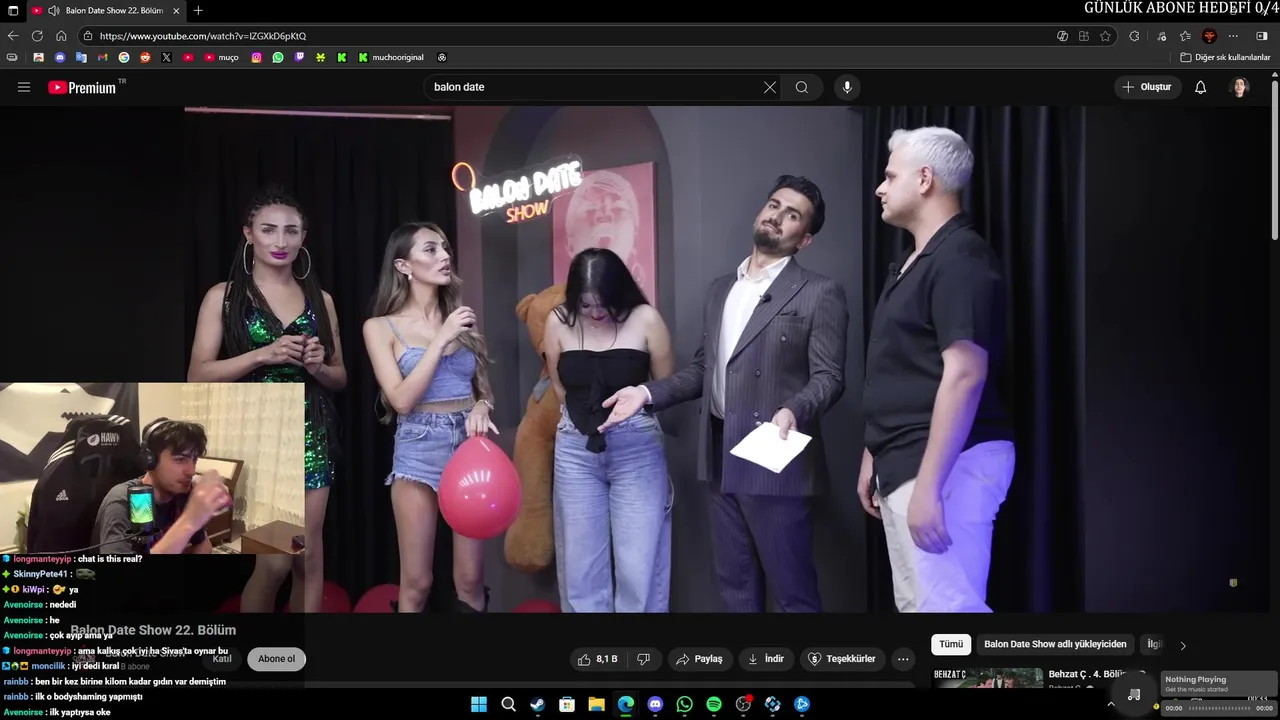This screenshot has height=720, width=1280.
Task: Open the Discord bookmark
Action: [60, 58]
